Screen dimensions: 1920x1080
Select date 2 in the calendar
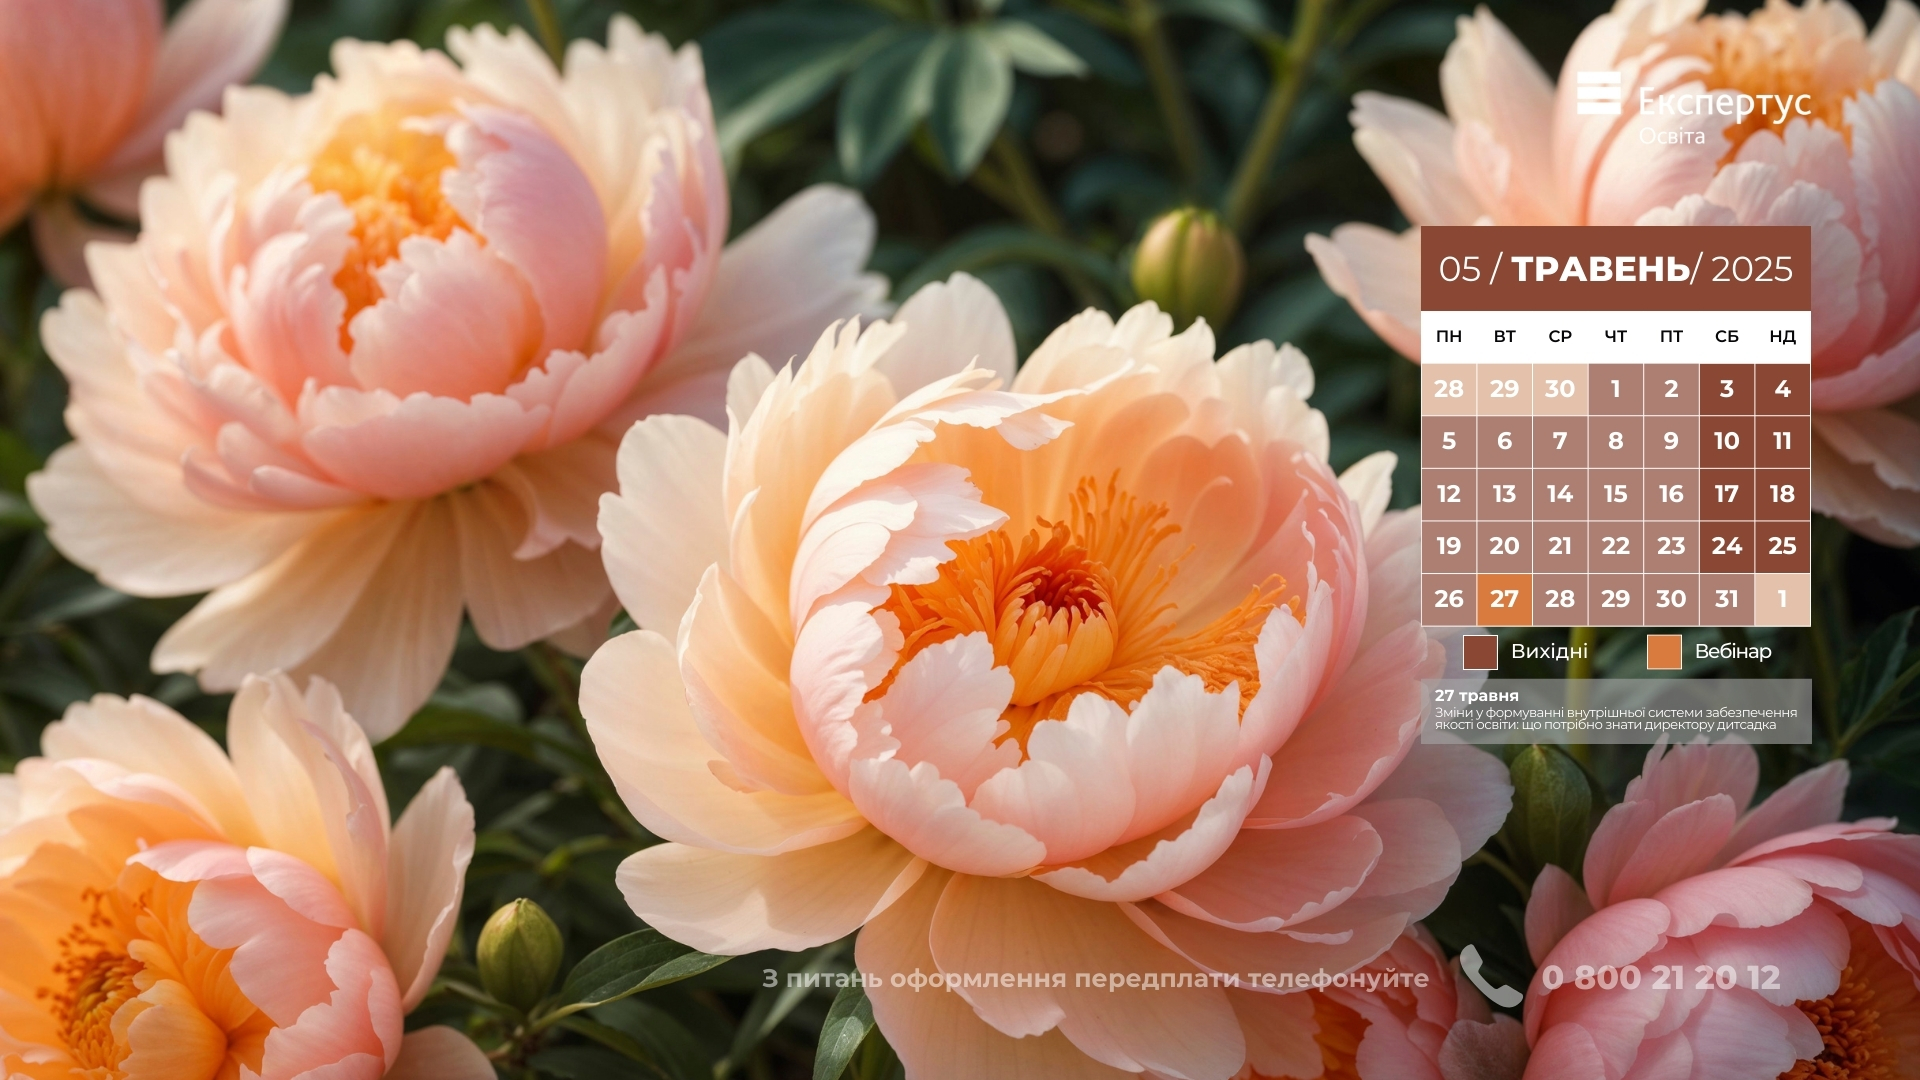(1671, 389)
